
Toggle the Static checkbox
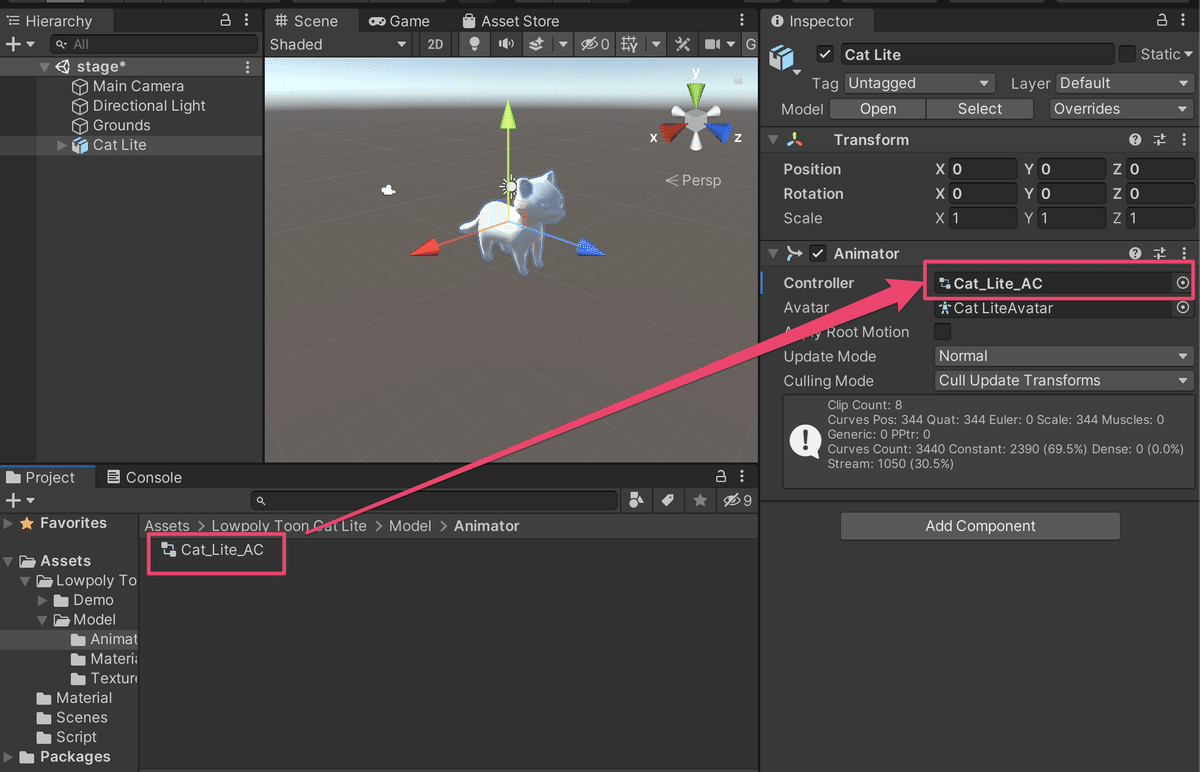coord(1127,54)
